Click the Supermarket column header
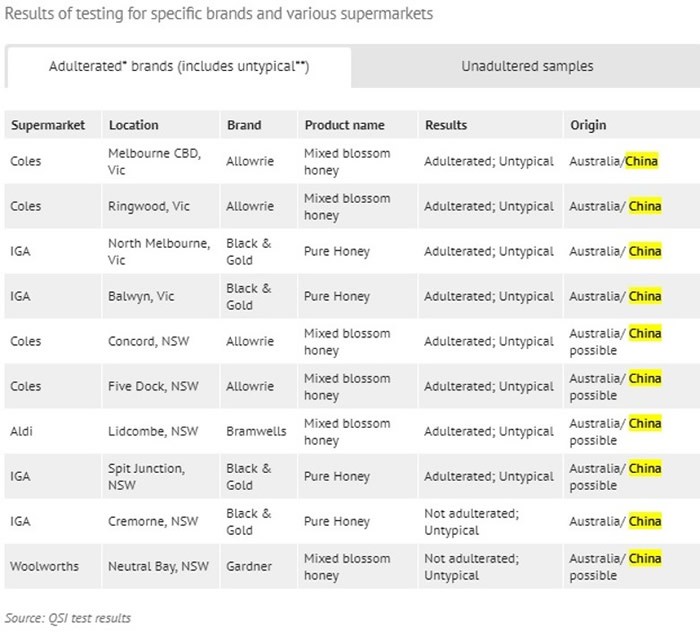Screen dimensions: 700x636 [48, 125]
